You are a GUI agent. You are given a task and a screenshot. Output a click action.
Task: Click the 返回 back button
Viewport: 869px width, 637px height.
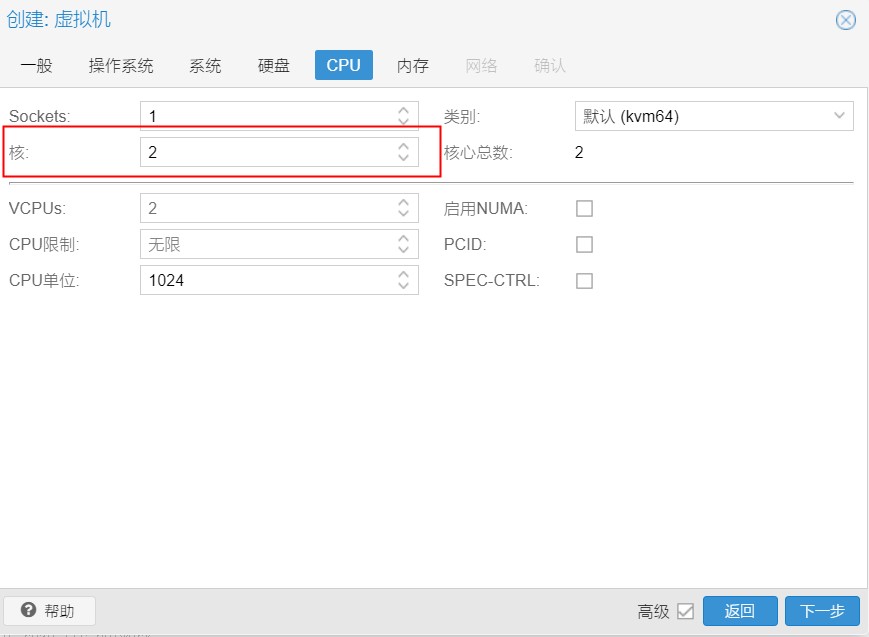(740, 611)
